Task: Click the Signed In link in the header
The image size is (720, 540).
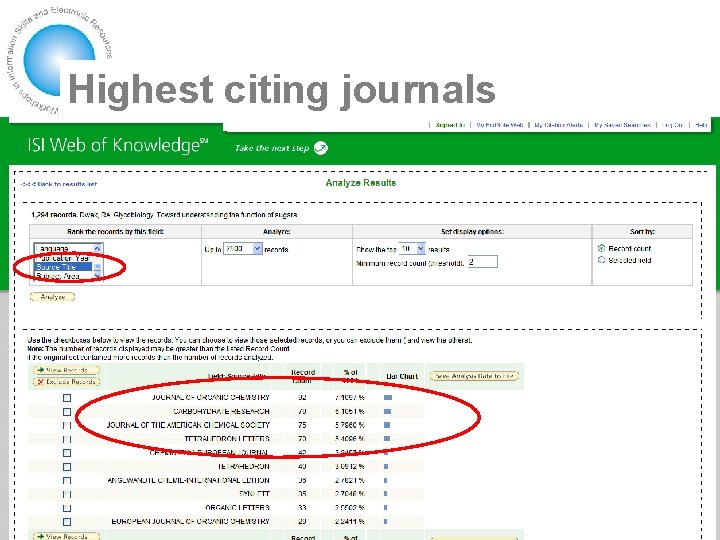Action: tap(450, 125)
